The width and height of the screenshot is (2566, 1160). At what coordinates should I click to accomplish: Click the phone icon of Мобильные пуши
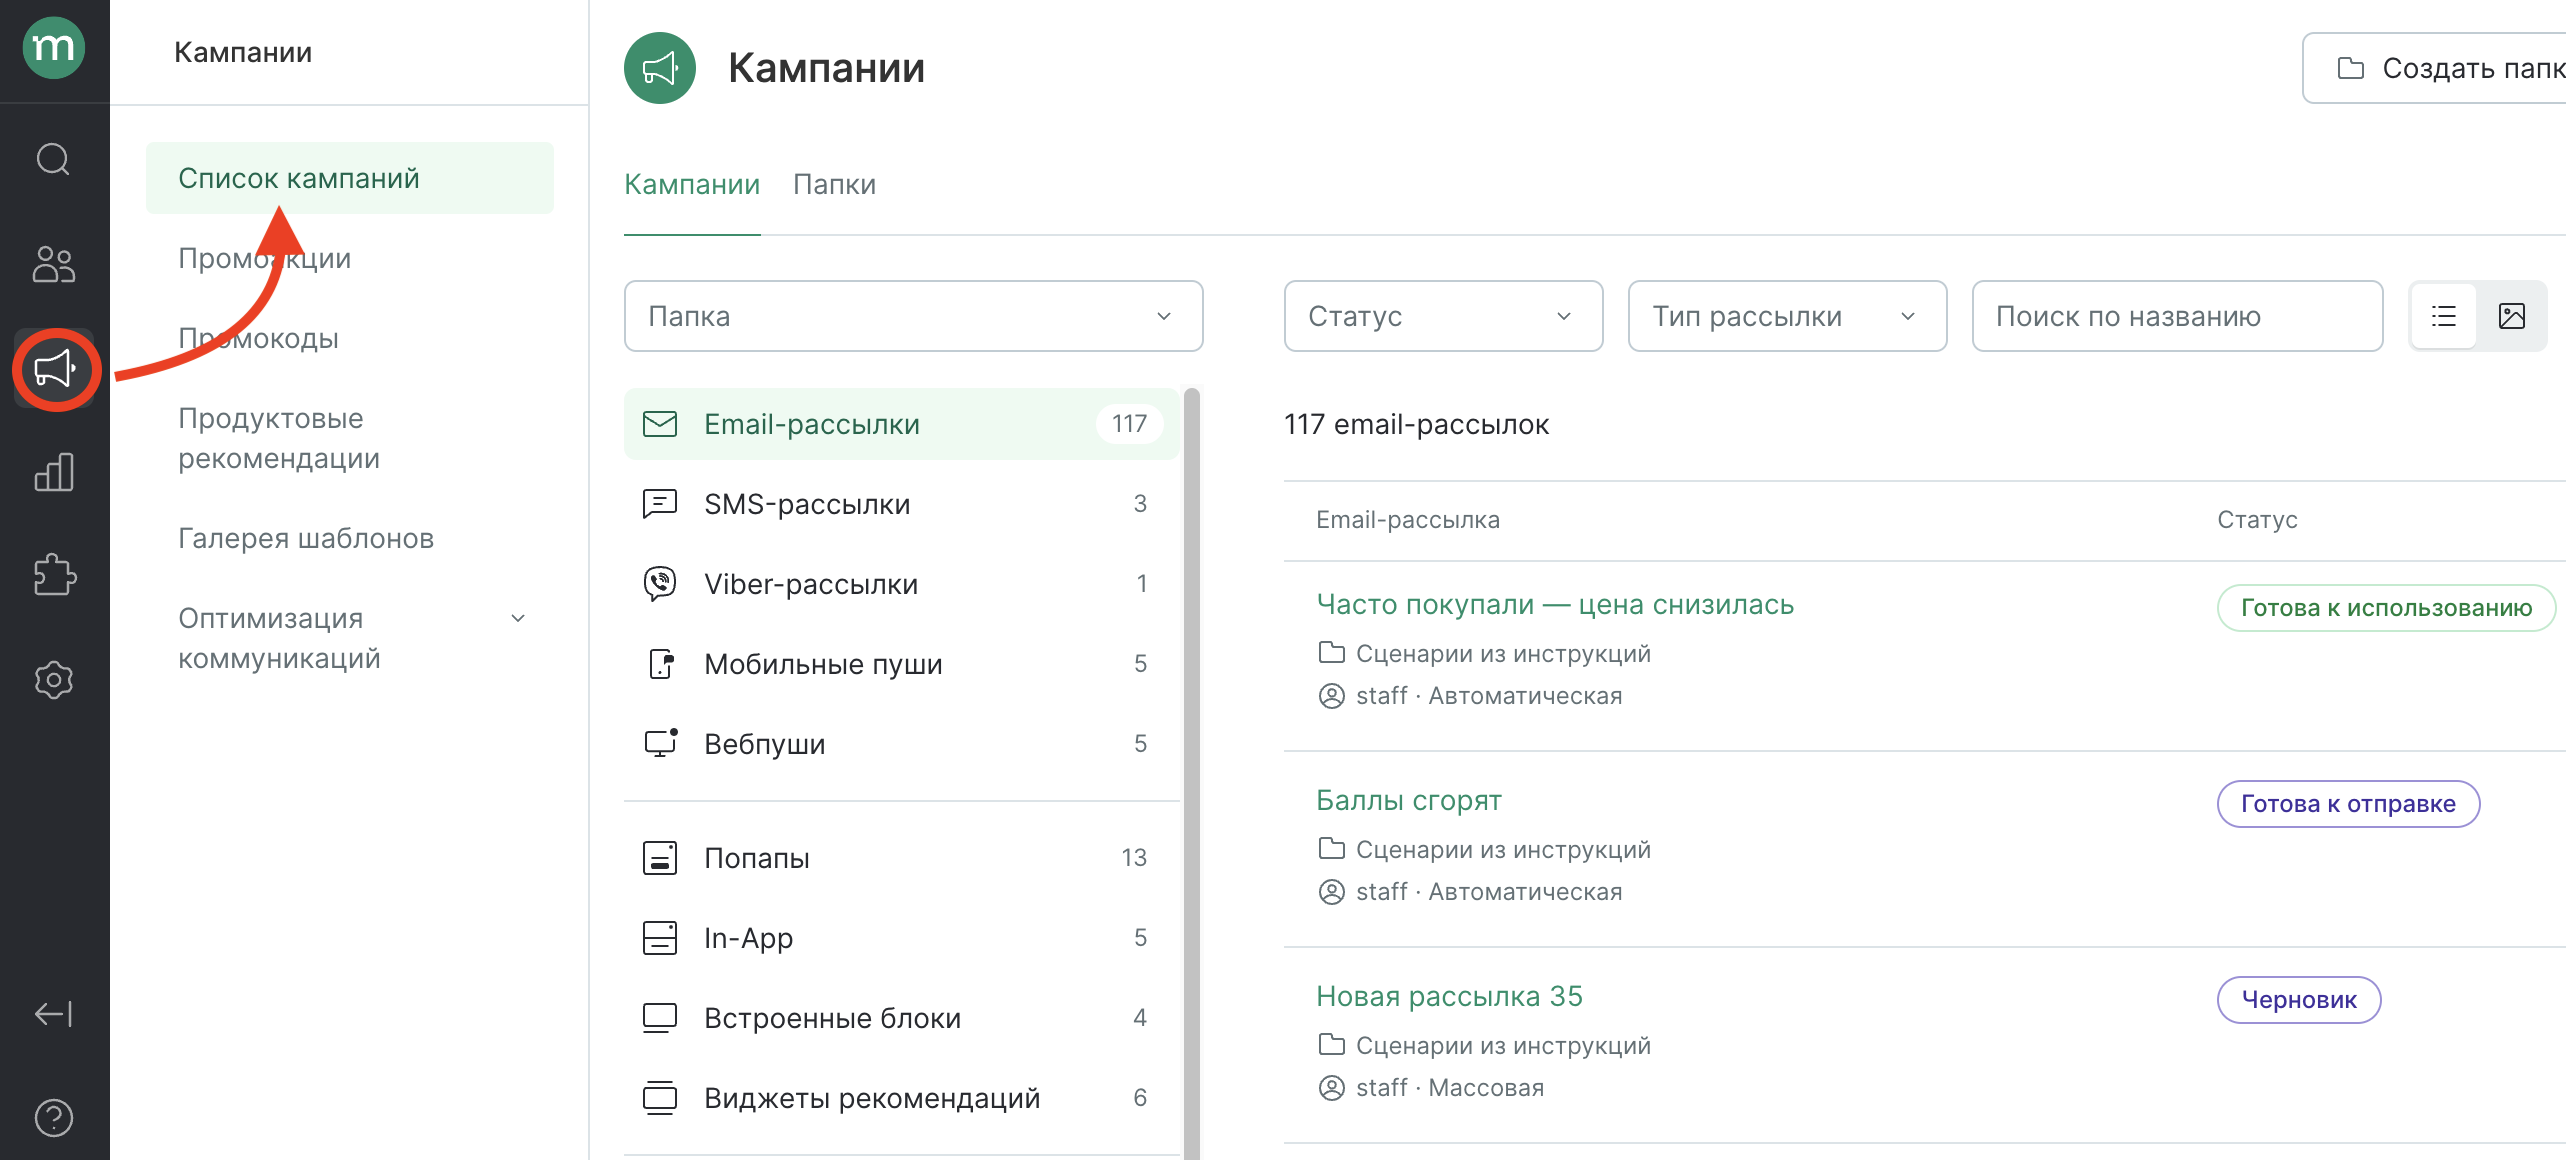tap(661, 664)
